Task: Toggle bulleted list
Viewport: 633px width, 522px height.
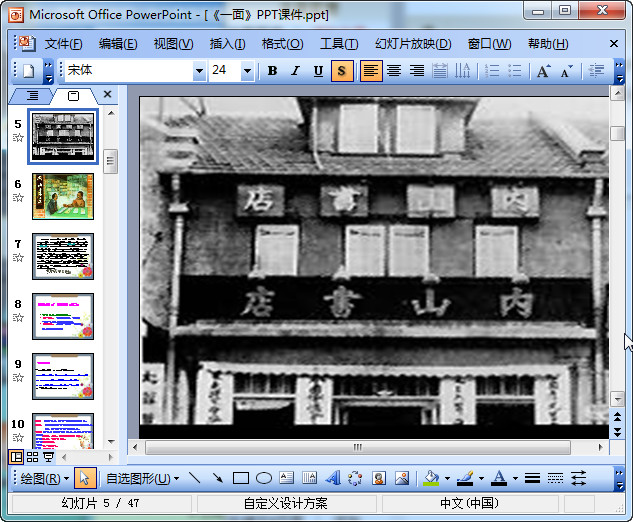Action: coord(515,71)
